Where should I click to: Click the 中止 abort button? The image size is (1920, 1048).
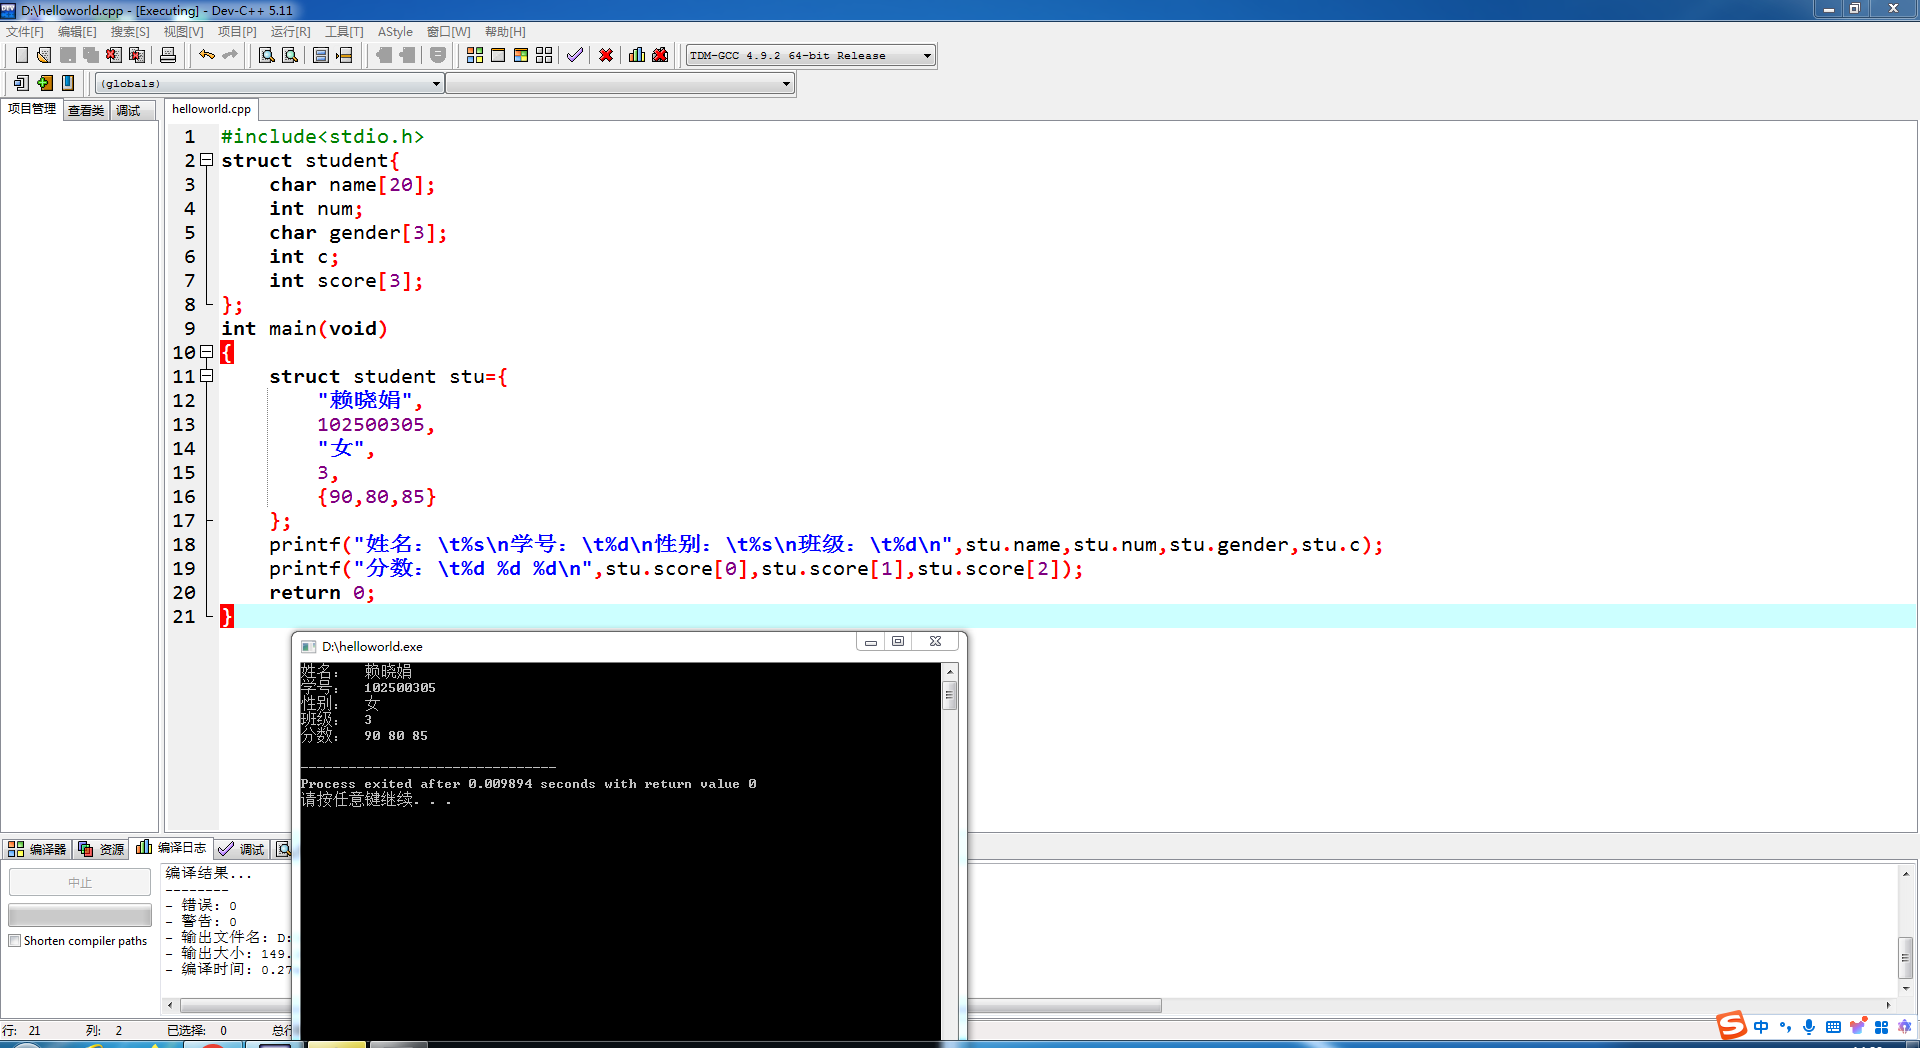pyautogui.click(x=80, y=882)
